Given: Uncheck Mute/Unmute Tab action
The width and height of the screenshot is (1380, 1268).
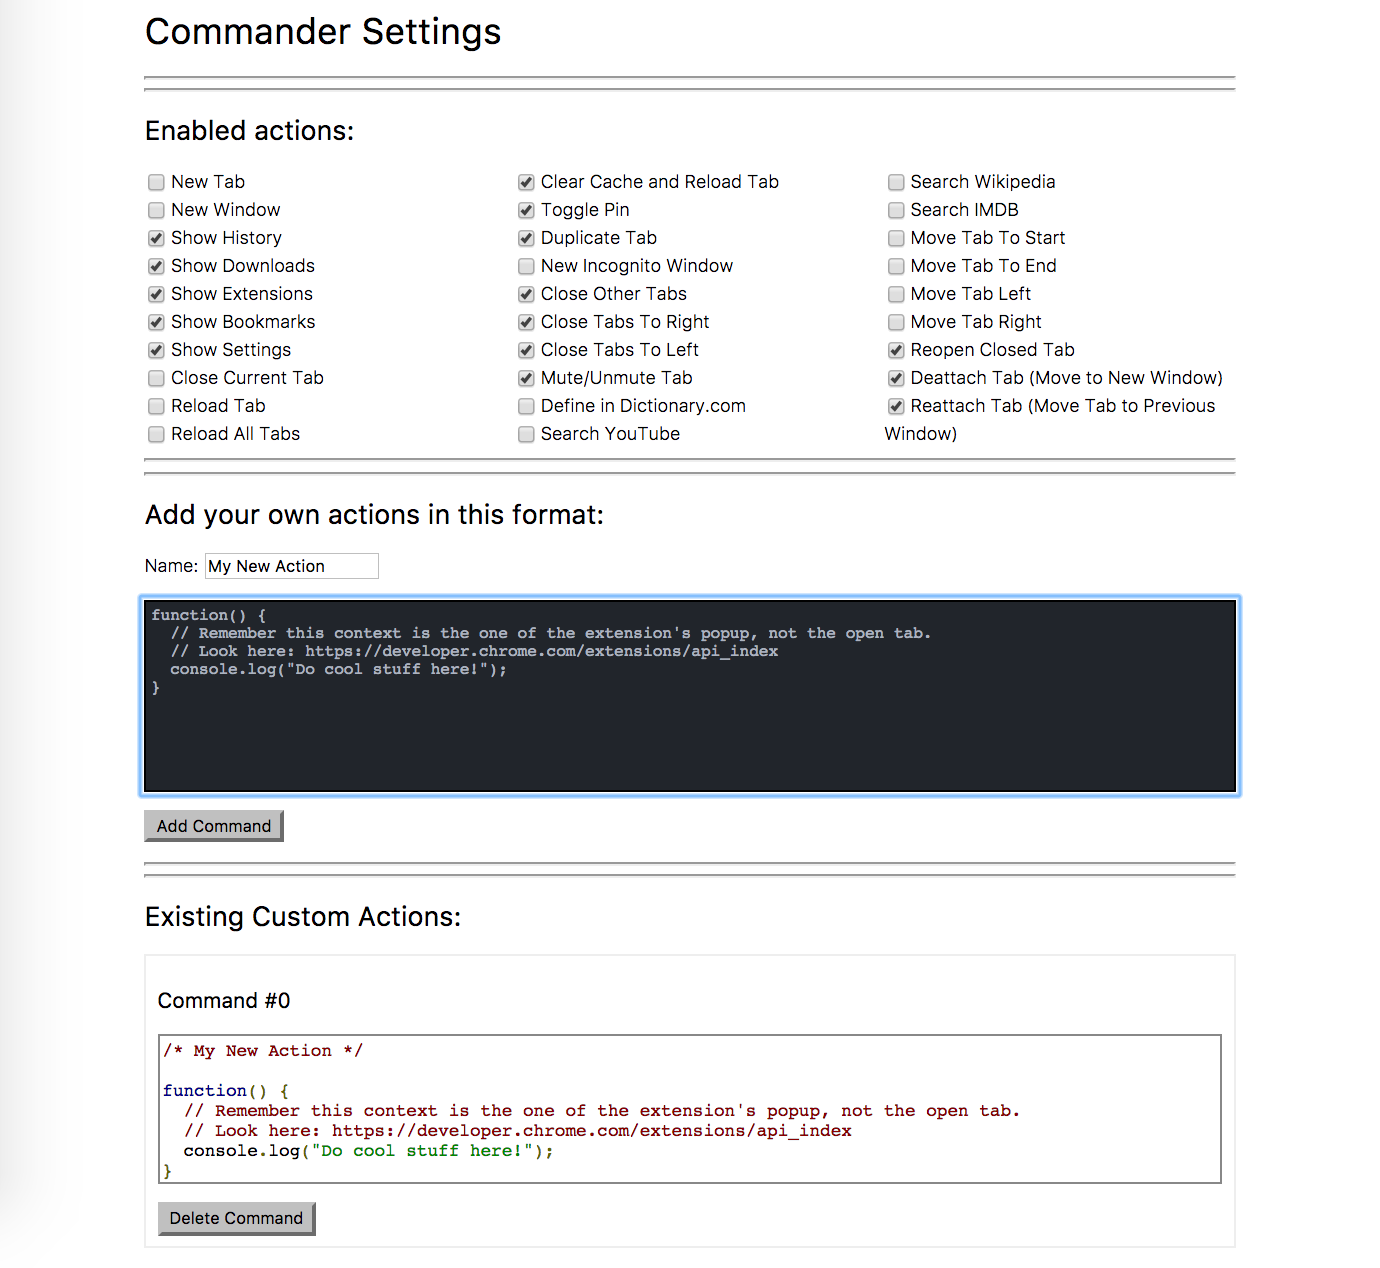Looking at the screenshot, I should pos(526,378).
